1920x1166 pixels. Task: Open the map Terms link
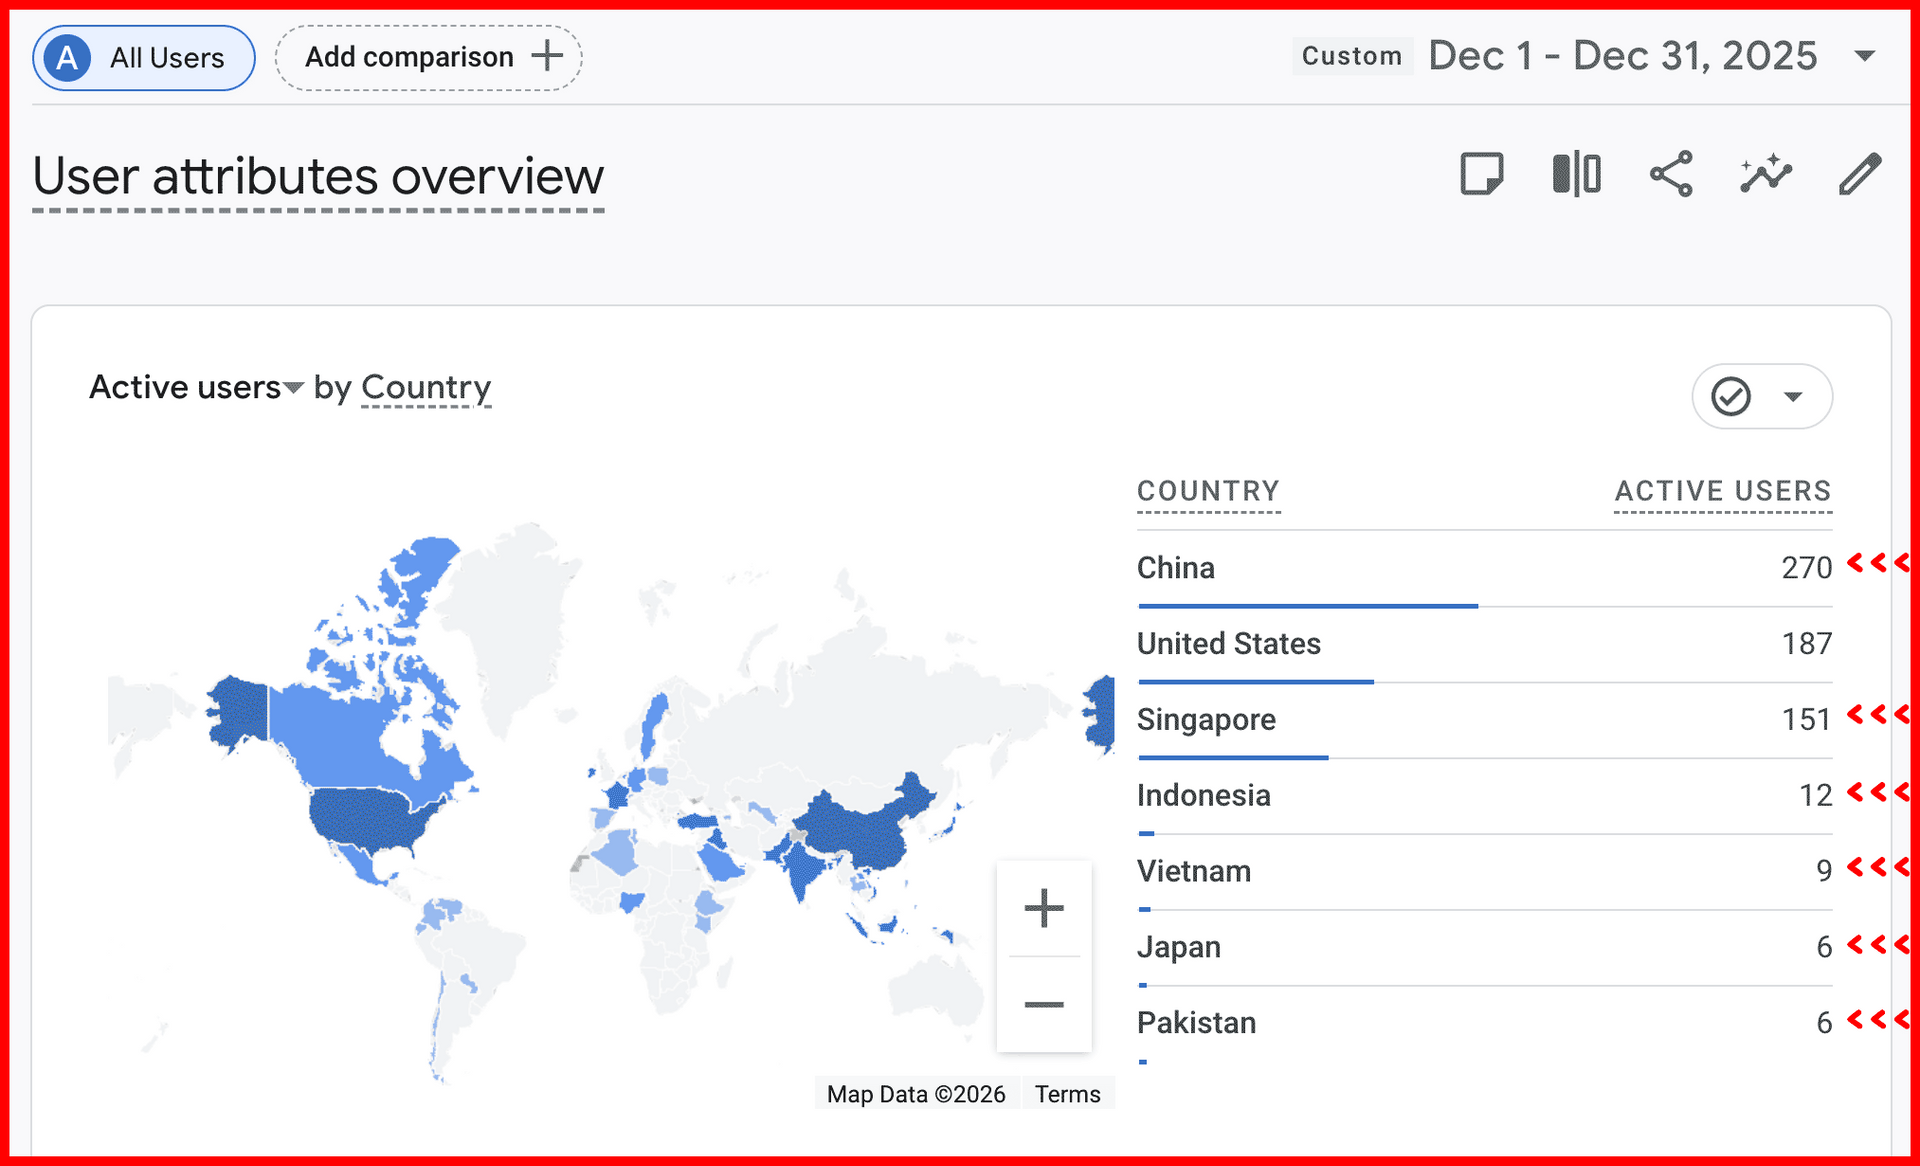1067,1094
